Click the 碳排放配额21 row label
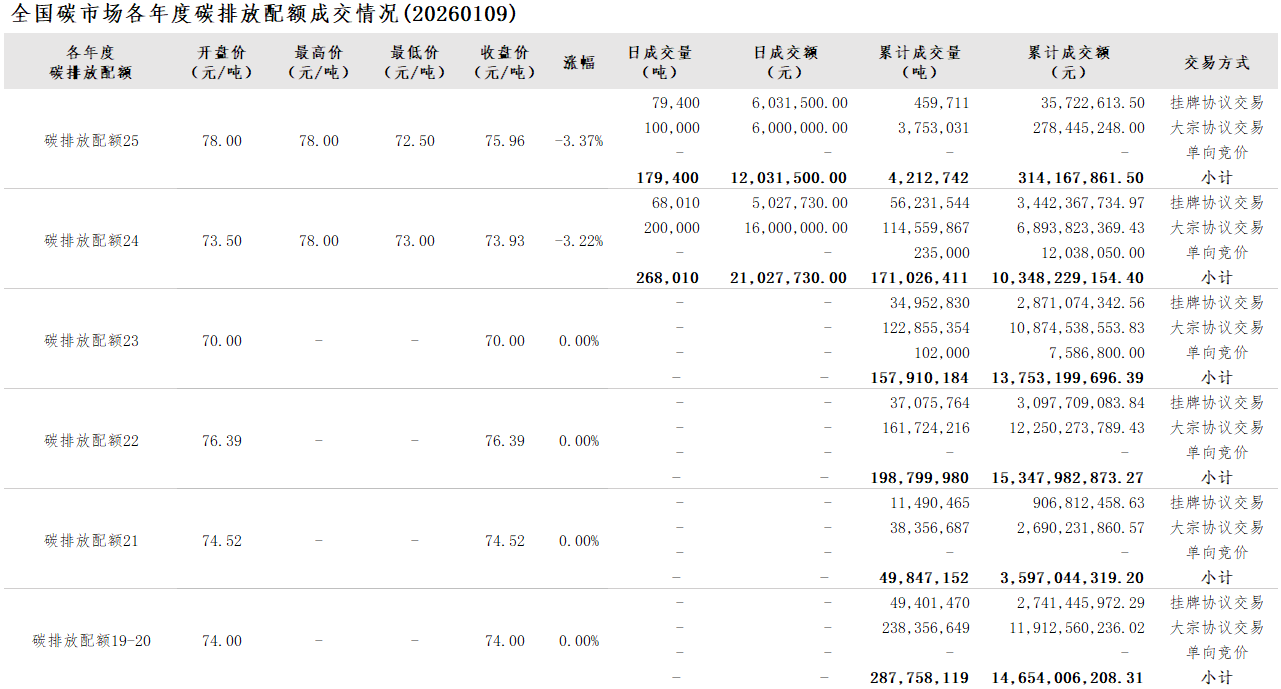This screenshot has width=1281, height=689. 92,541
